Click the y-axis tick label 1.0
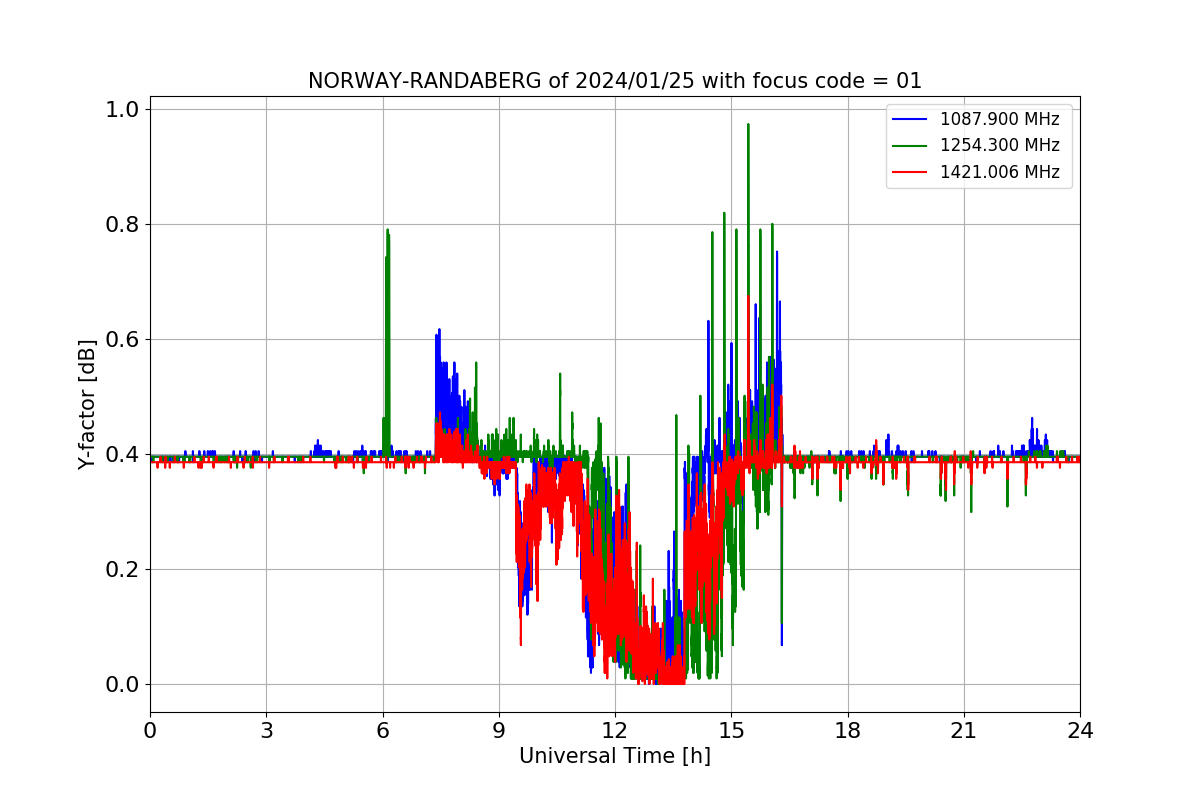 122,110
